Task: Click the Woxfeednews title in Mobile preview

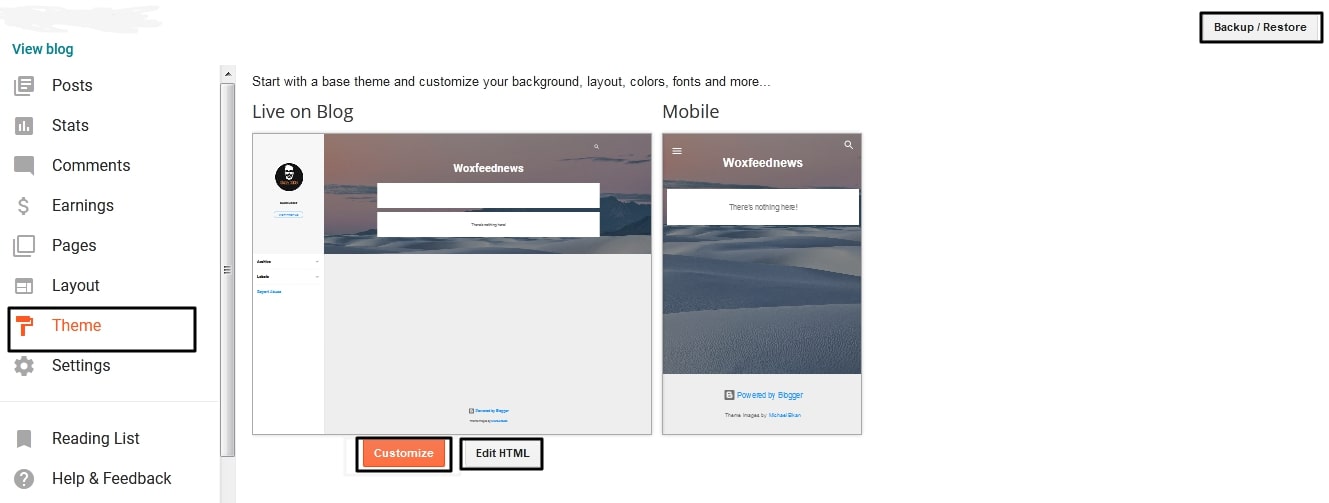Action: click(763, 163)
